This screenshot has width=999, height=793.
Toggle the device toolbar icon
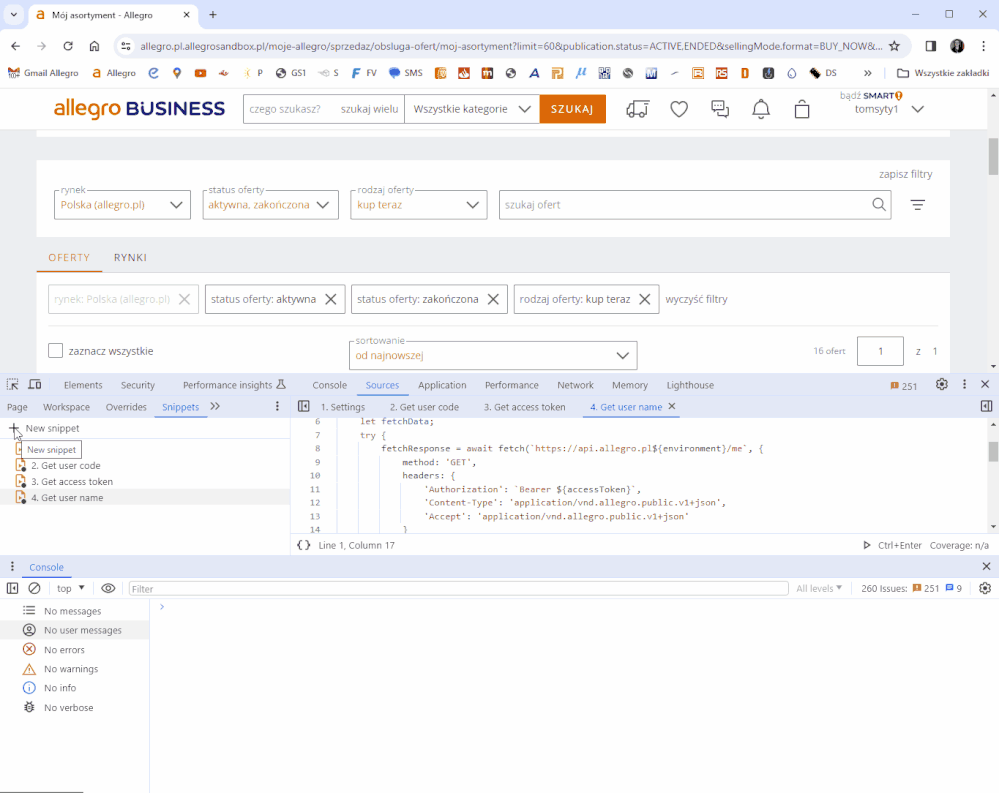click(x=35, y=385)
